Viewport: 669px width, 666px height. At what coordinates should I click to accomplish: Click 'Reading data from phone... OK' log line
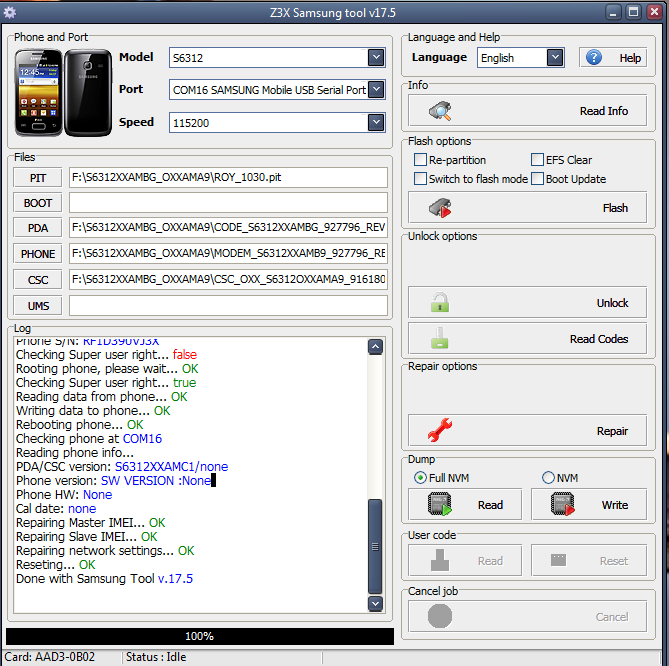coord(102,397)
